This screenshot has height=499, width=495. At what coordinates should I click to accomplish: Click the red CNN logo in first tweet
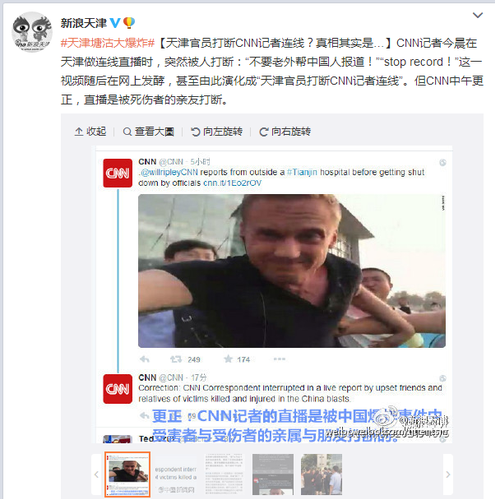[117, 173]
